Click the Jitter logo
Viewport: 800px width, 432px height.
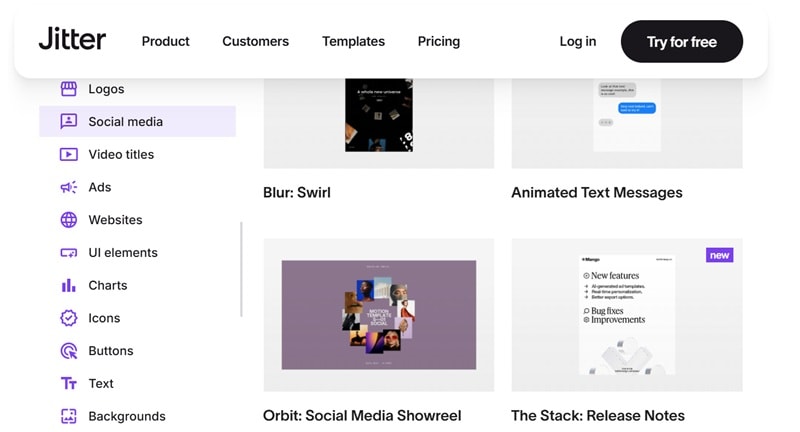72,39
